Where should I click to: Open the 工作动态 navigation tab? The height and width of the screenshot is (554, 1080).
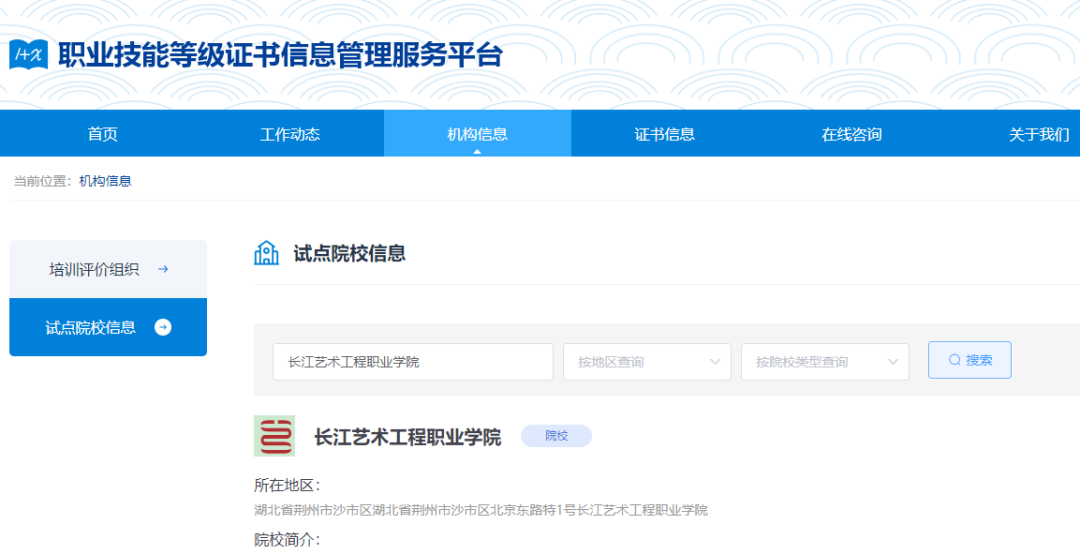coord(290,134)
